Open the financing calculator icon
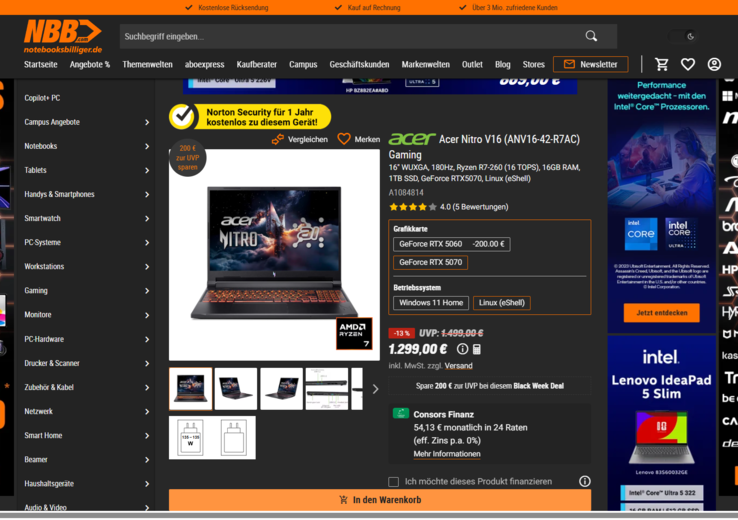 (x=476, y=349)
